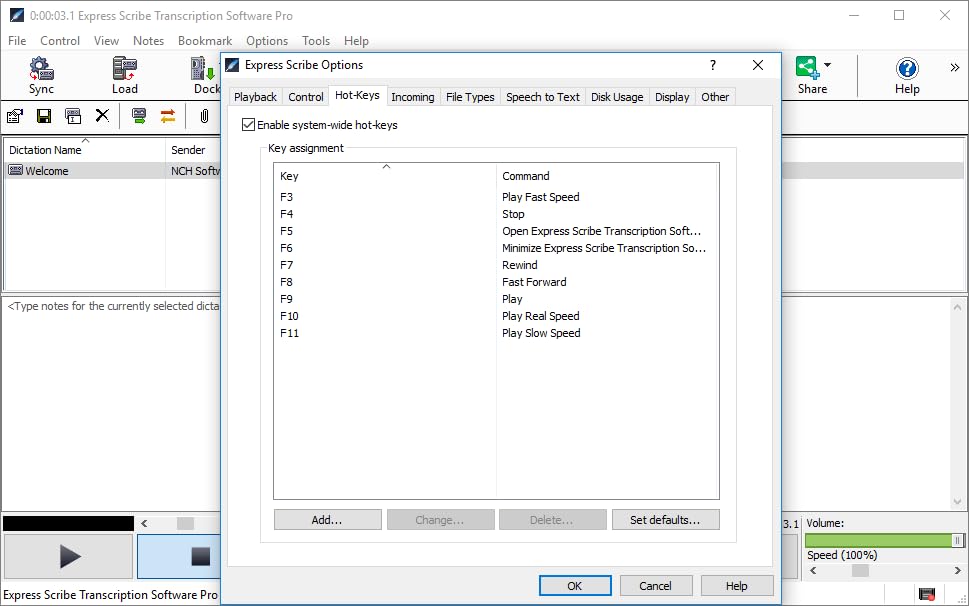Open the Speech to Text tab

(x=542, y=97)
